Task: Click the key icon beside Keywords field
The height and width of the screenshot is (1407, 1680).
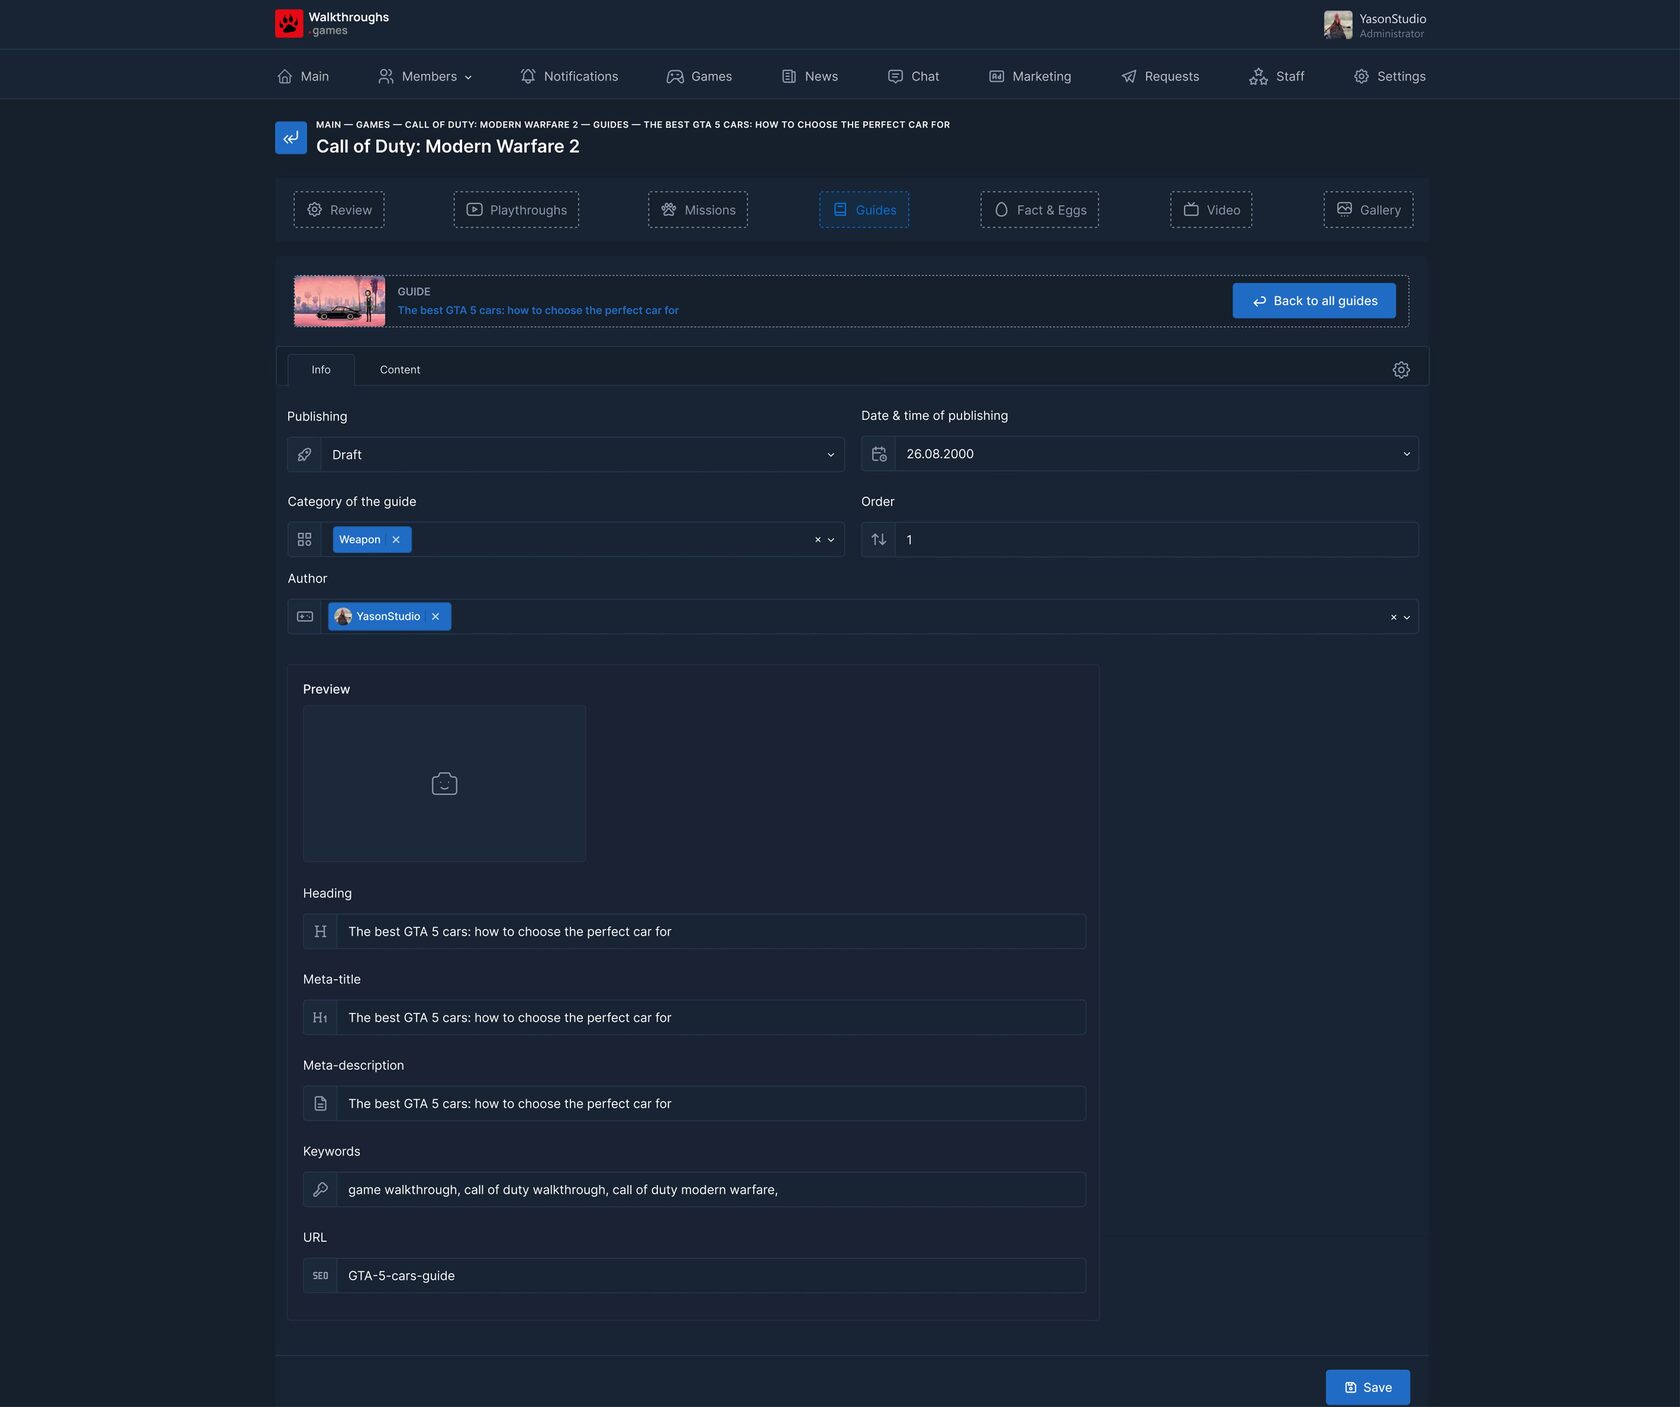Action: [x=320, y=1190]
